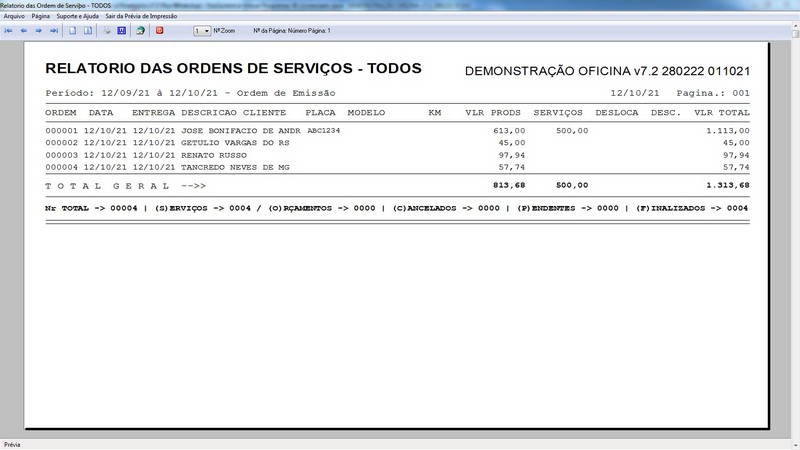Click the MODELO column header

pyautogui.click(x=366, y=113)
